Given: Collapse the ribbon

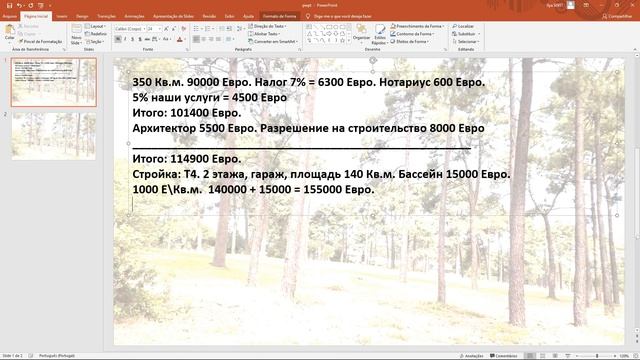Looking at the screenshot, I should click(x=635, y=49).
